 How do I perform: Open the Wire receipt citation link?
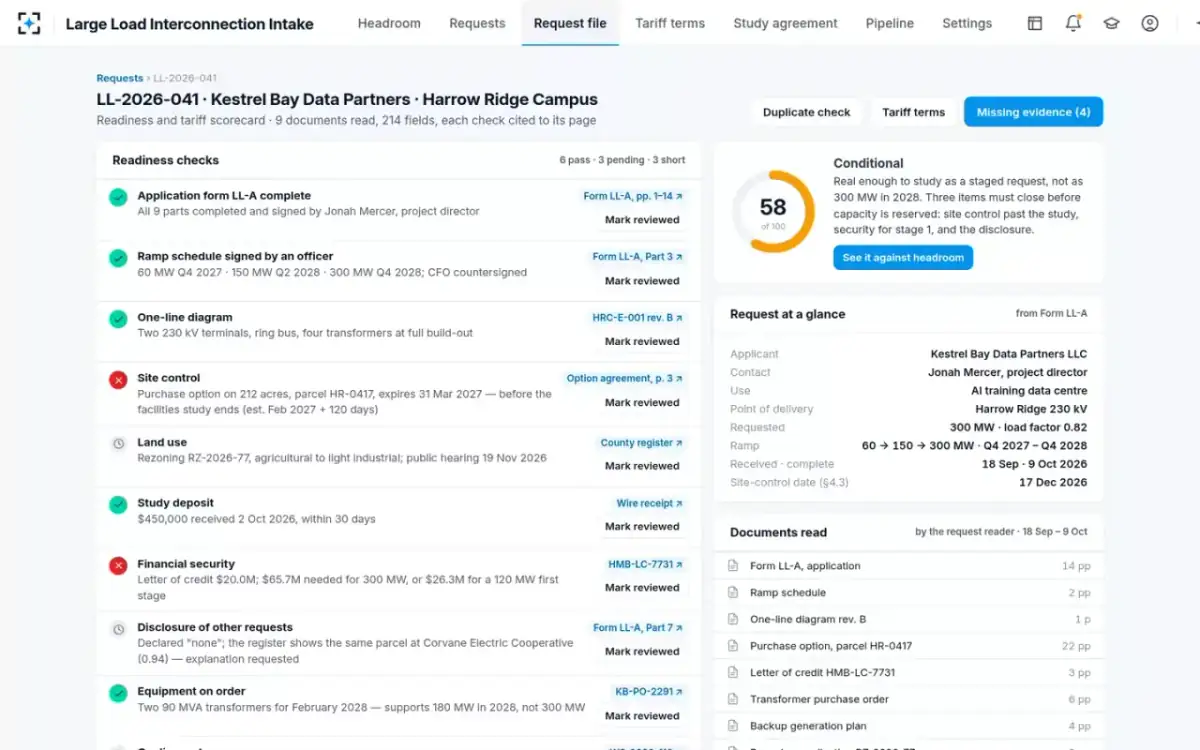650,504
